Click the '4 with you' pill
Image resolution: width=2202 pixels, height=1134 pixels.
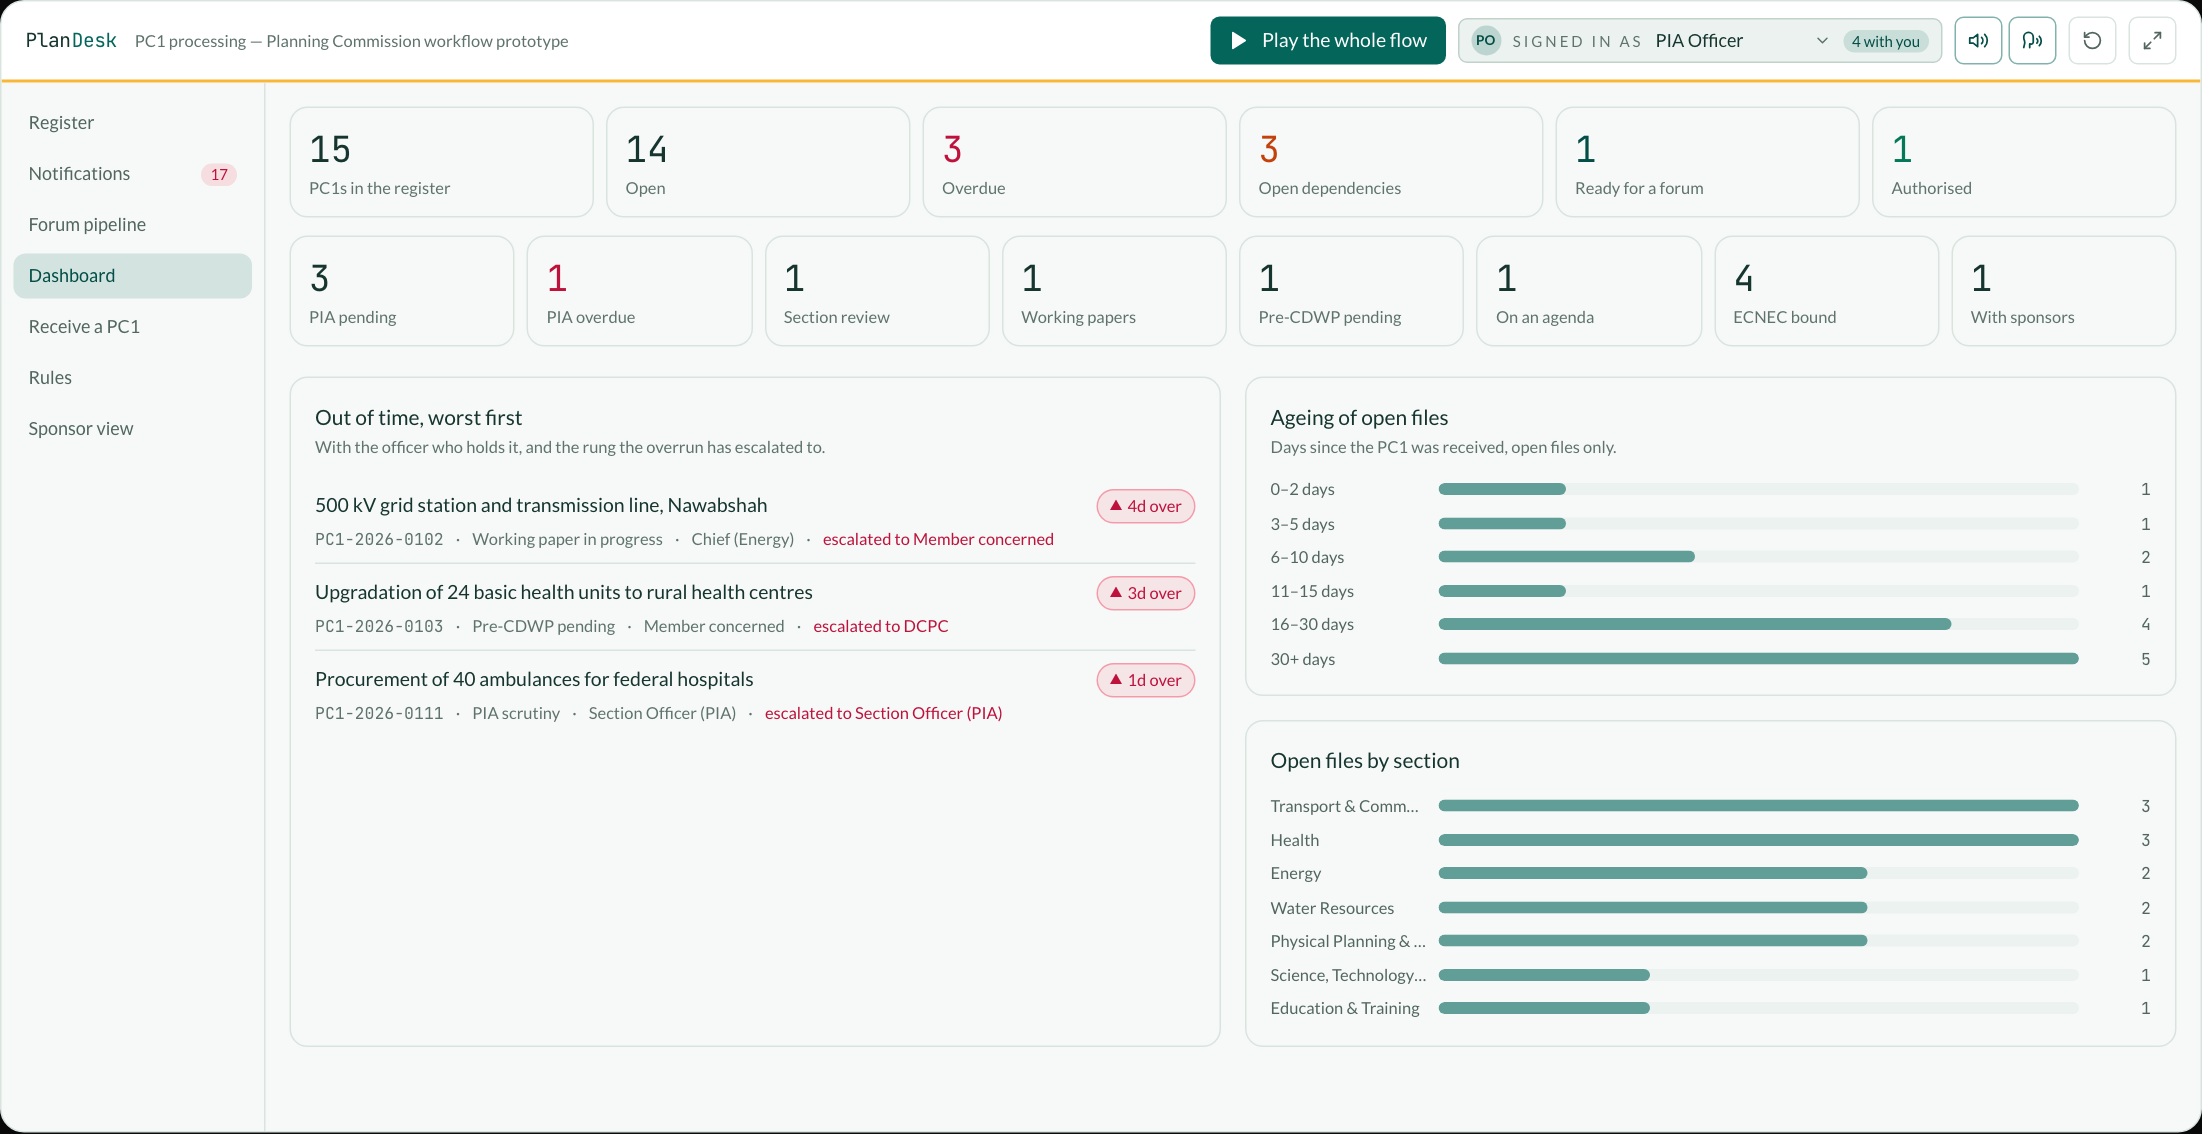click(x=1885, y=41)
